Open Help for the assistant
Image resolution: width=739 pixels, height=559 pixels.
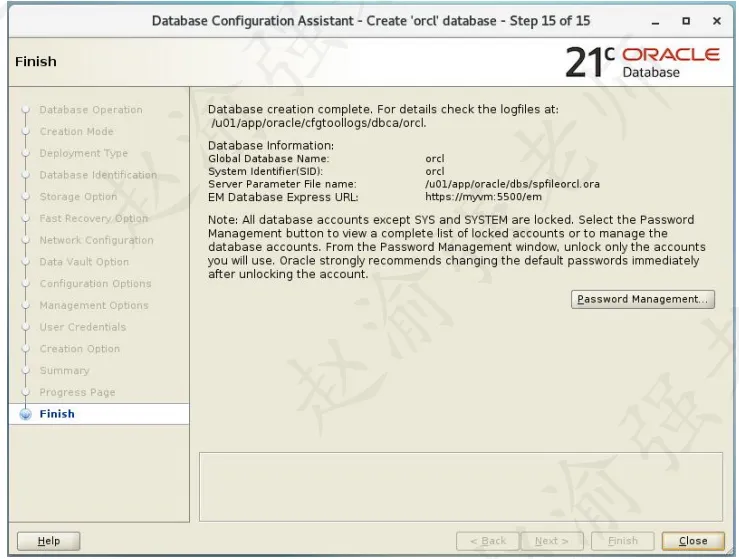click(x=49, y=541)
